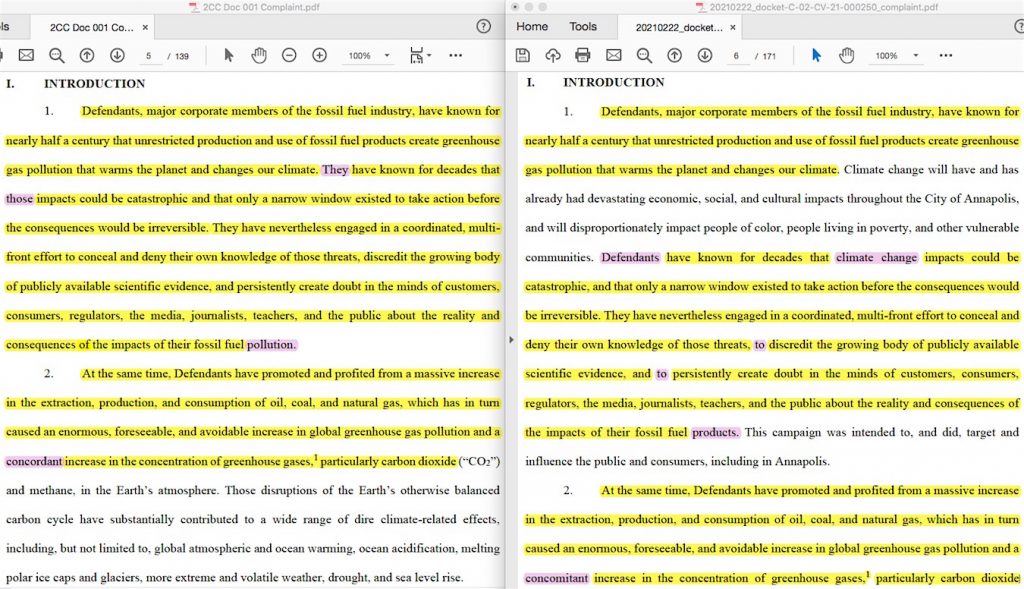Go to previous page in left document
The height and width of the screenshot is (589, 1024).
click(87, 55)
